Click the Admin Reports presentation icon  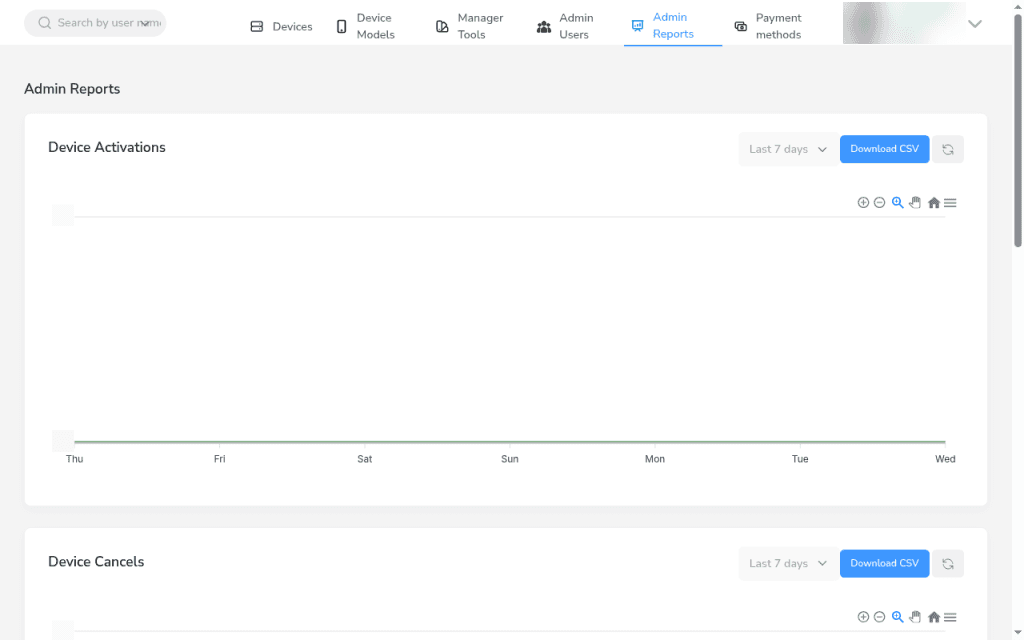pyautogui.click(x=637, y=25)
